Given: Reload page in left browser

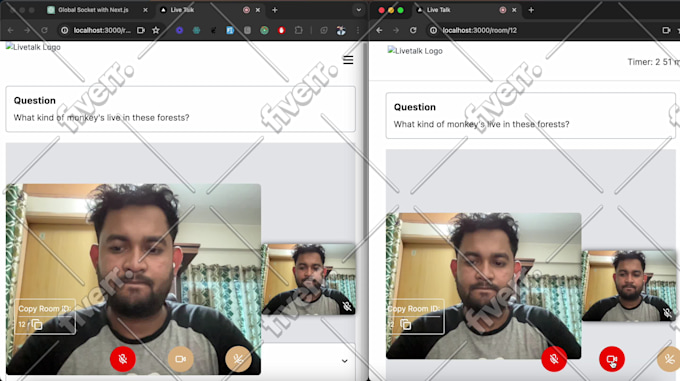Looking at the screenshot, I should click(x=44, y=30).
